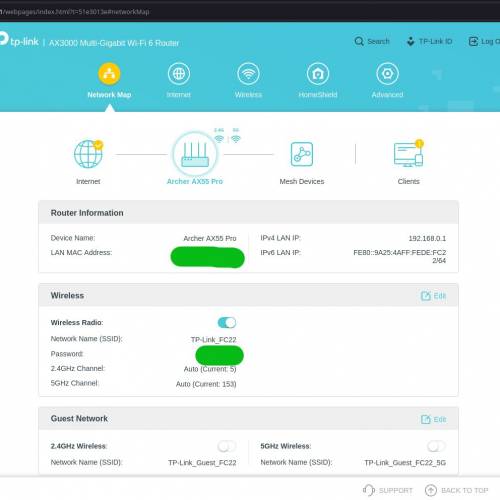Viewport: 500px width, 500px height.
Task: Select the Clients icon
Action: point(409,154)
